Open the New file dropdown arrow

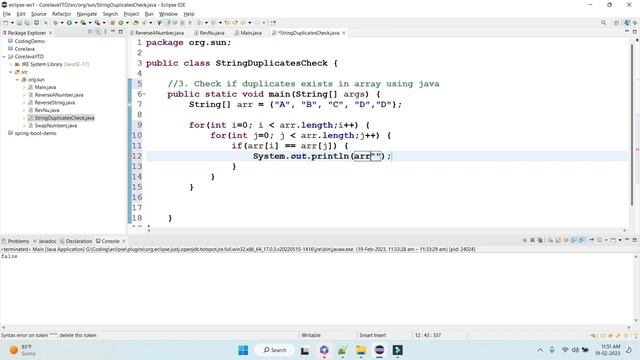point(12,23)
